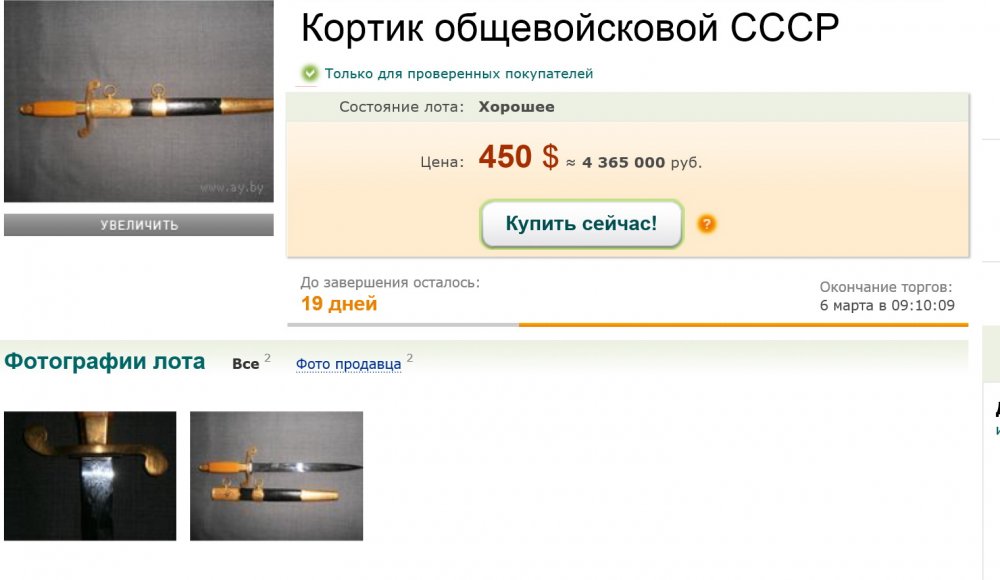Switch to Фото продавца tab
1000x580 pixels.
(x=348, y=364)
